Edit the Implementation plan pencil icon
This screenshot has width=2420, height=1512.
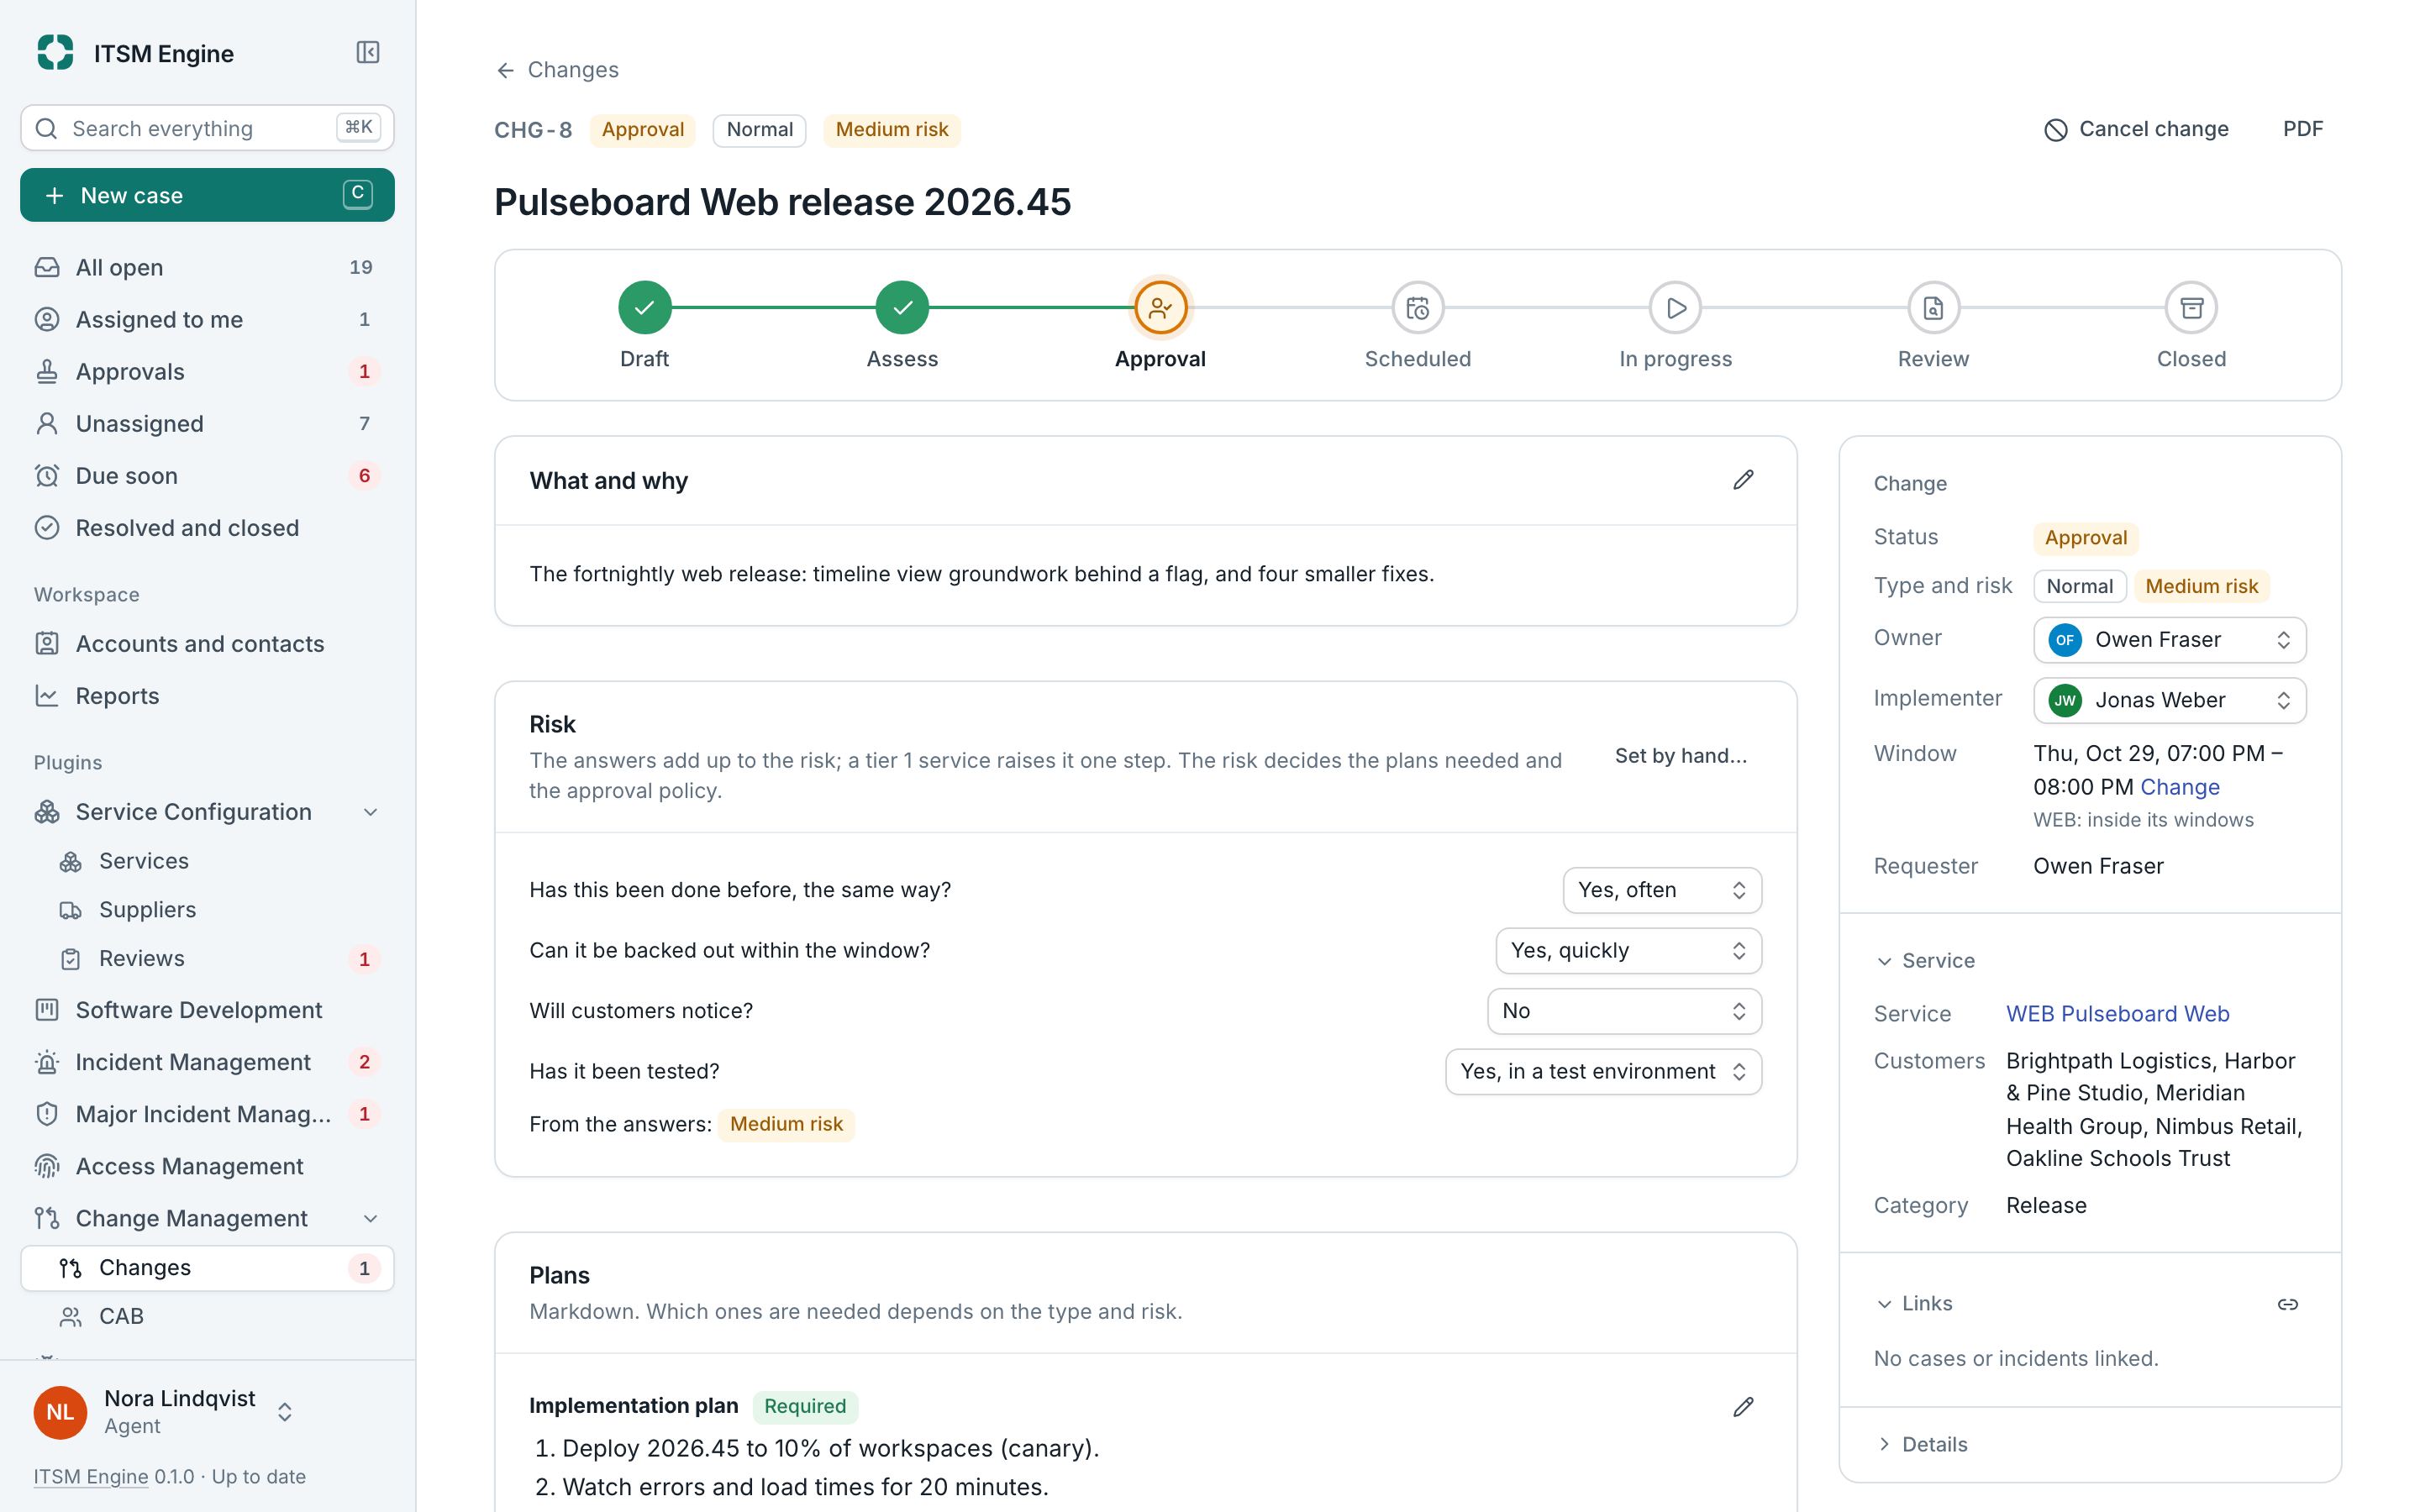(x=1743, y=1407)
